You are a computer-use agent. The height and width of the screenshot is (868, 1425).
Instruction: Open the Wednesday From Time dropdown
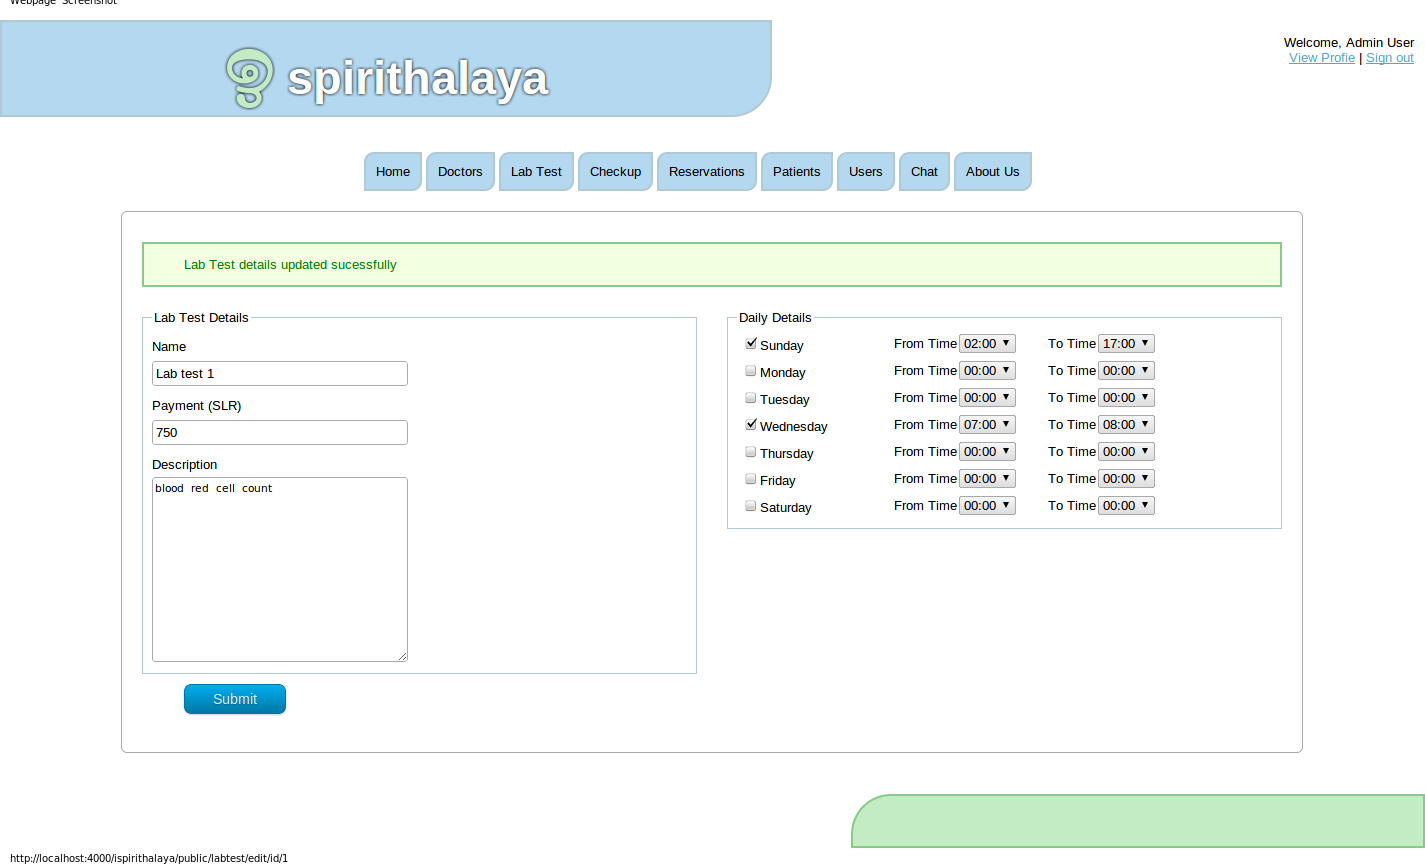[987, 424]
